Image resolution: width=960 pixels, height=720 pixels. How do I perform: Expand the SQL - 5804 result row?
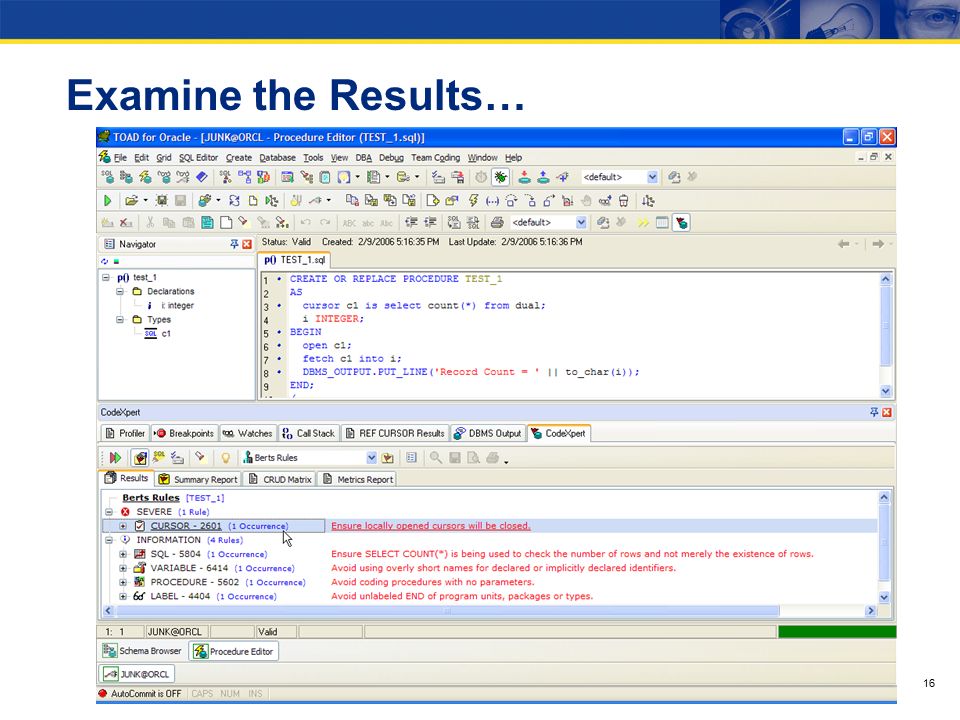123,554
